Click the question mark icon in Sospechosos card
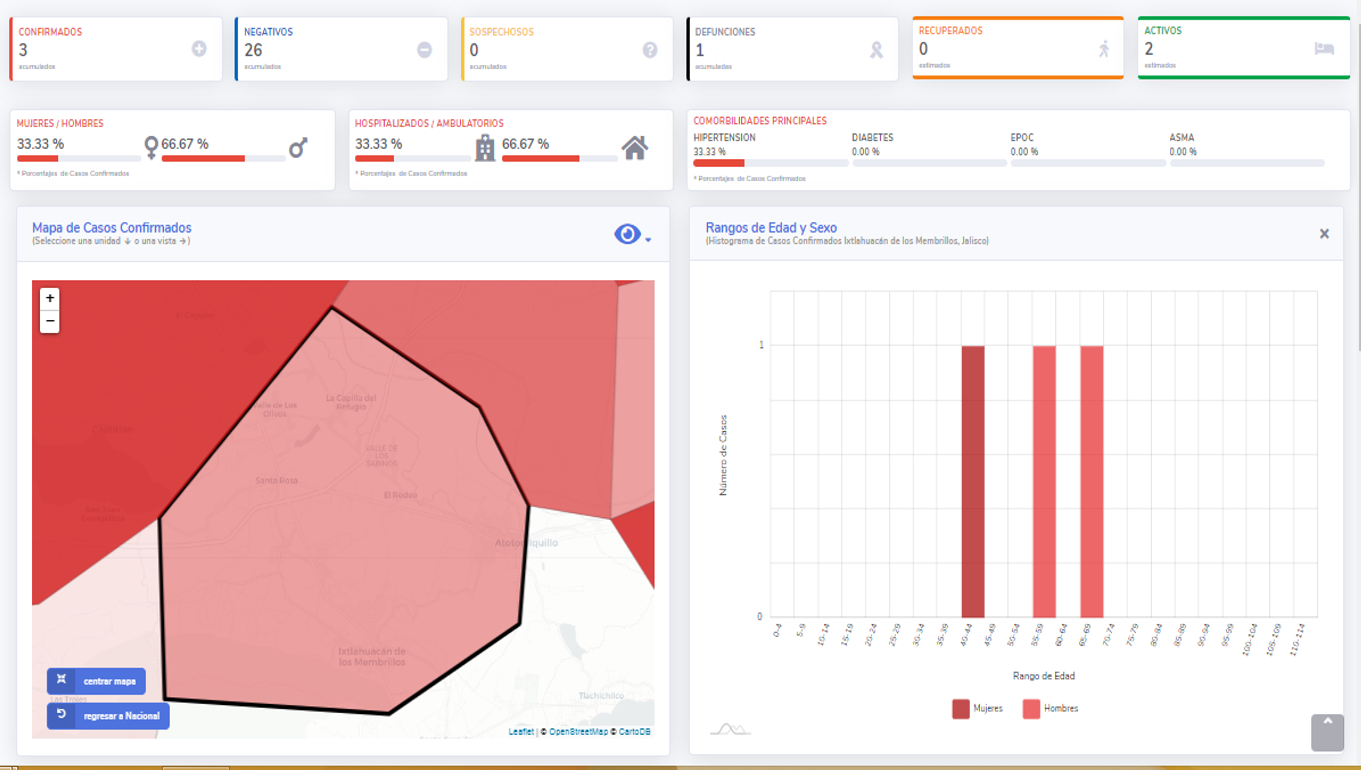 [x=650, y=50]
